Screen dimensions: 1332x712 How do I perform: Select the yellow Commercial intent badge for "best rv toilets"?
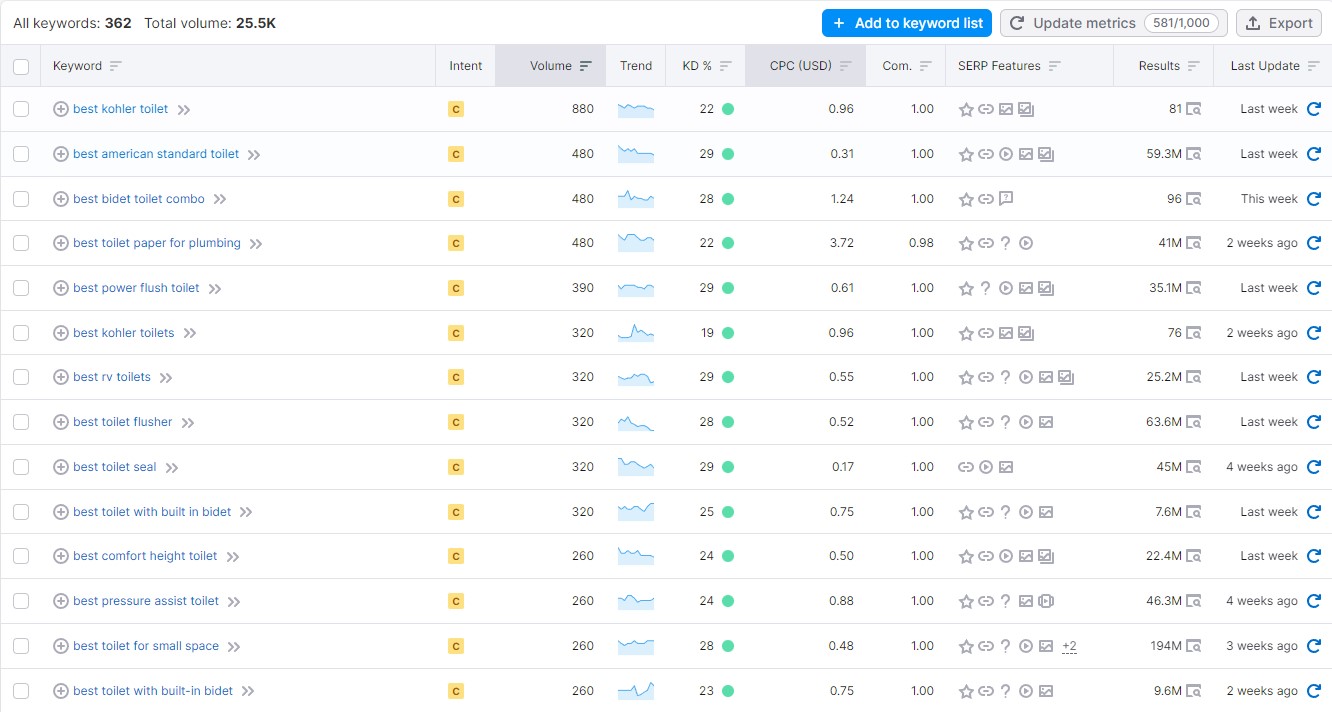click(x=456, y=377)
